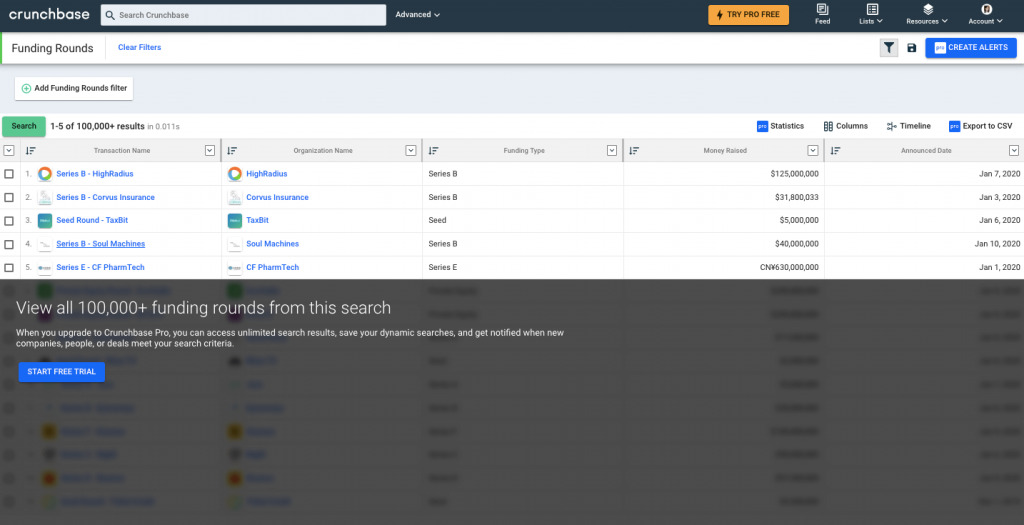1024x525 pixels.
Task: Check the box for Series E - CF PharmTech
Action: click(9, 268)
